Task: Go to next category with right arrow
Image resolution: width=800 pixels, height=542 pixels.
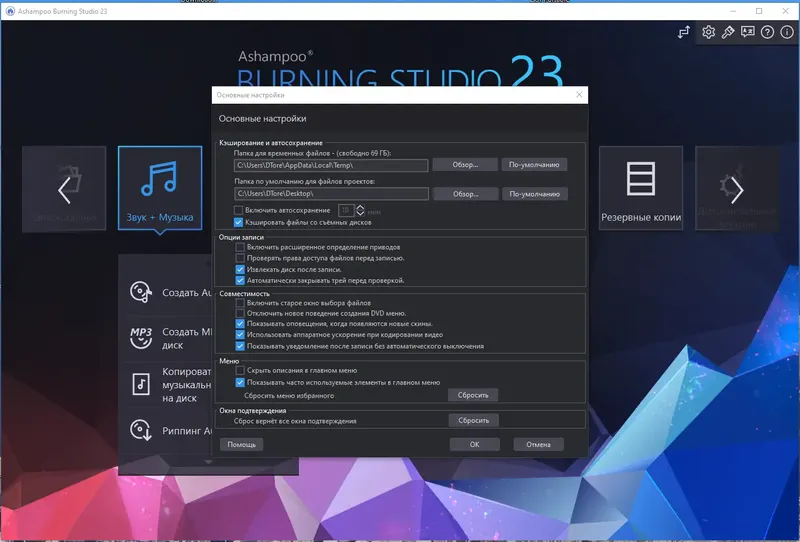Action: (x=737, y=190)
